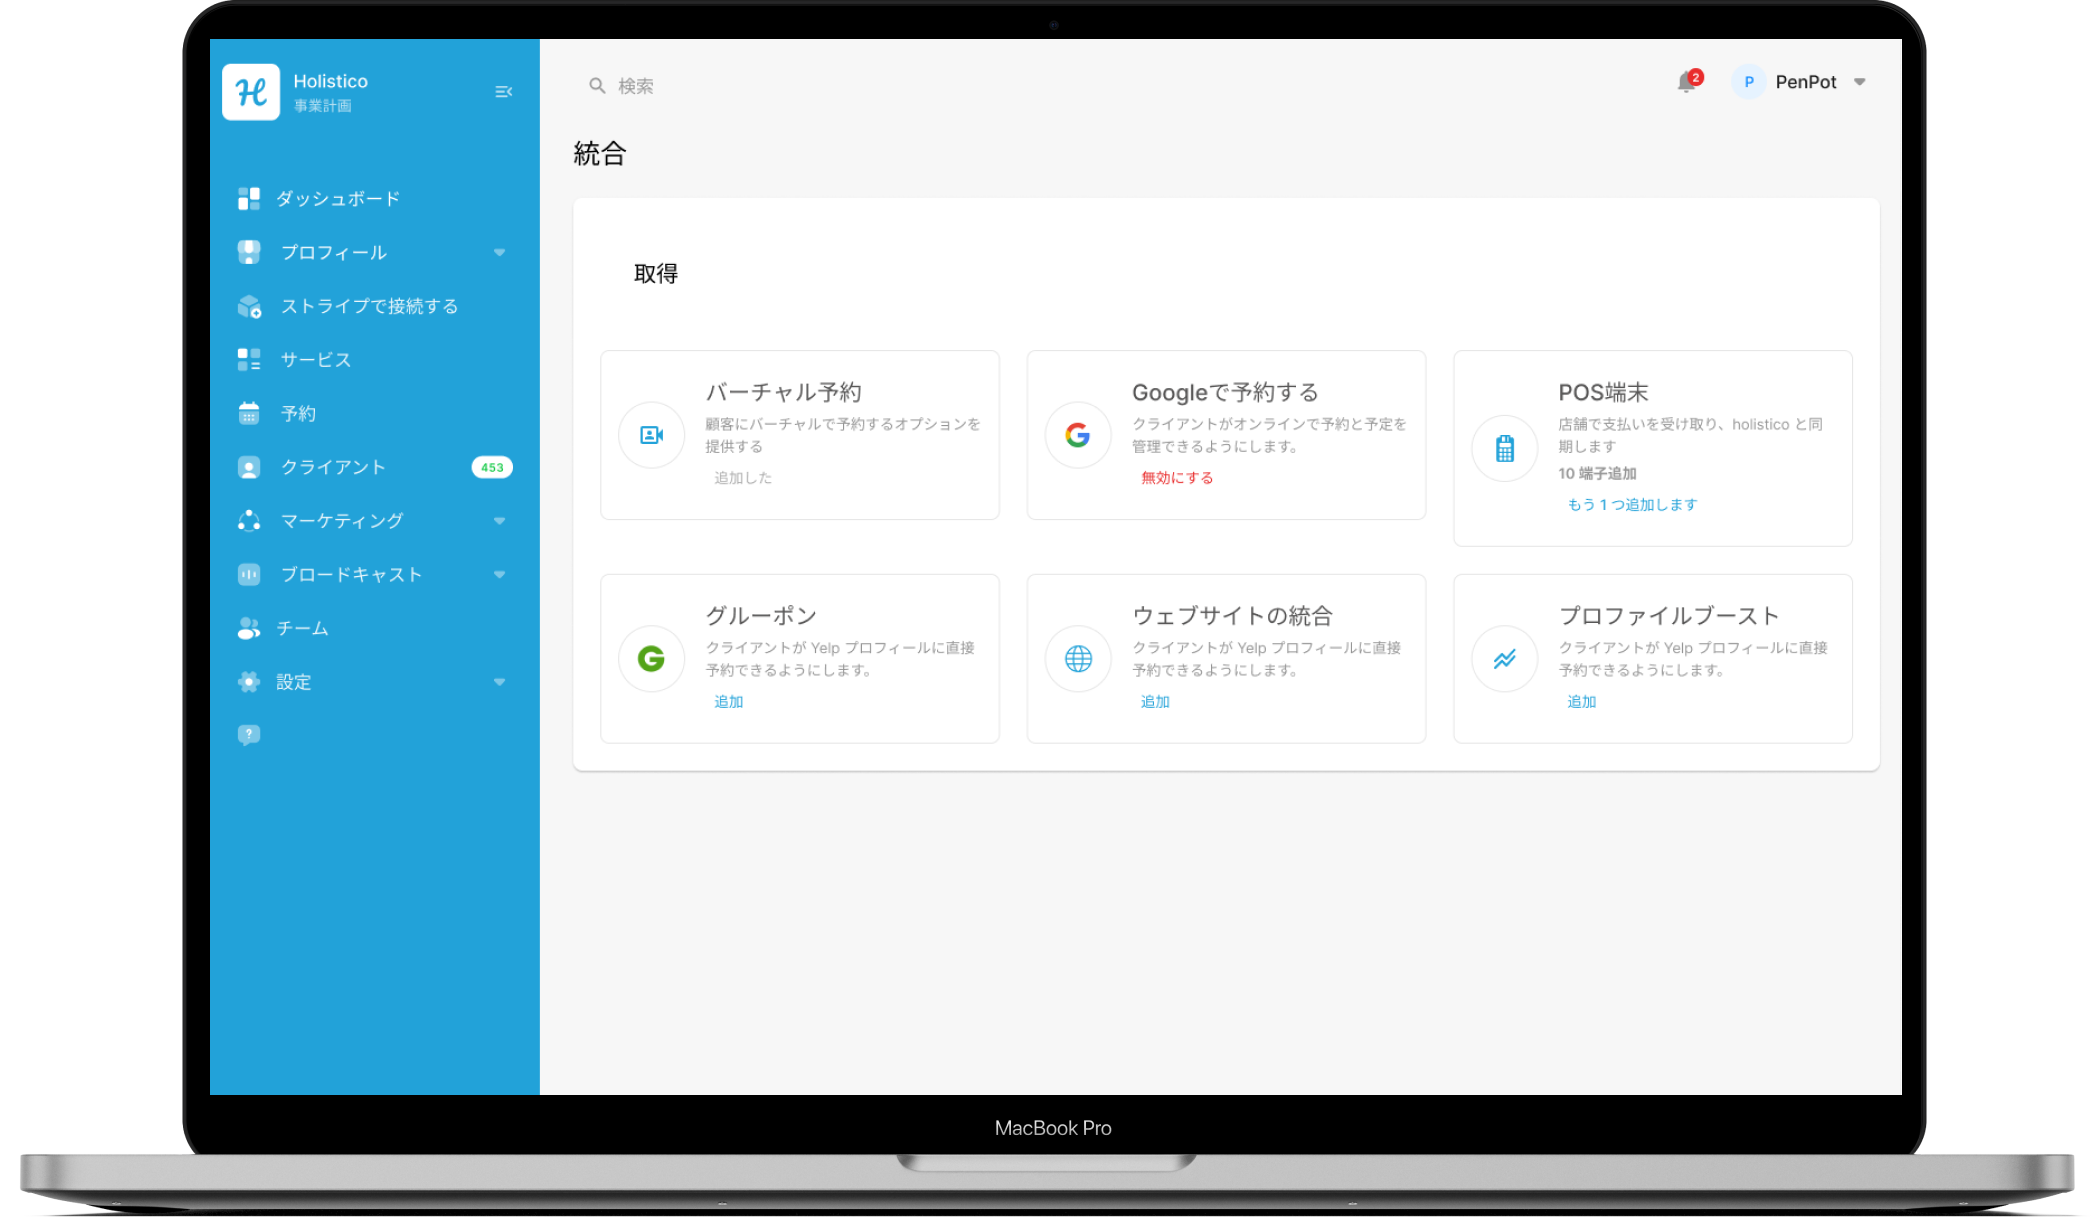2094x1221 pixels.
Task: Click the Holistico logo icon
Action: pyautogui.click(x=251, y=92)
